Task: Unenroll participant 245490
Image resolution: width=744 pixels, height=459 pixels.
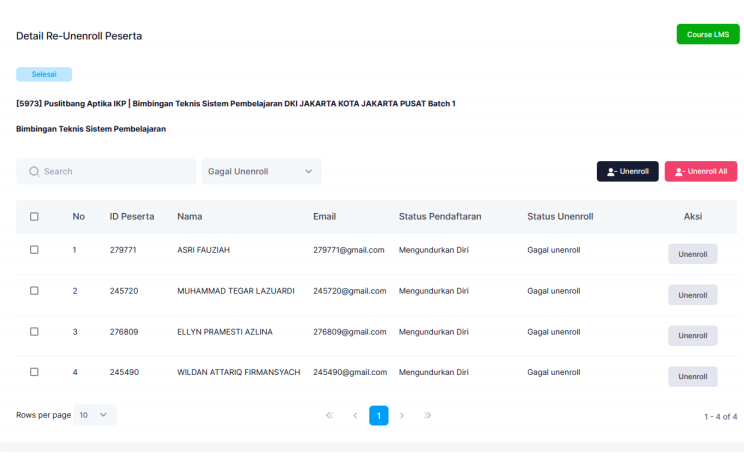Action: pyautogui.click(x=692, y=377)
